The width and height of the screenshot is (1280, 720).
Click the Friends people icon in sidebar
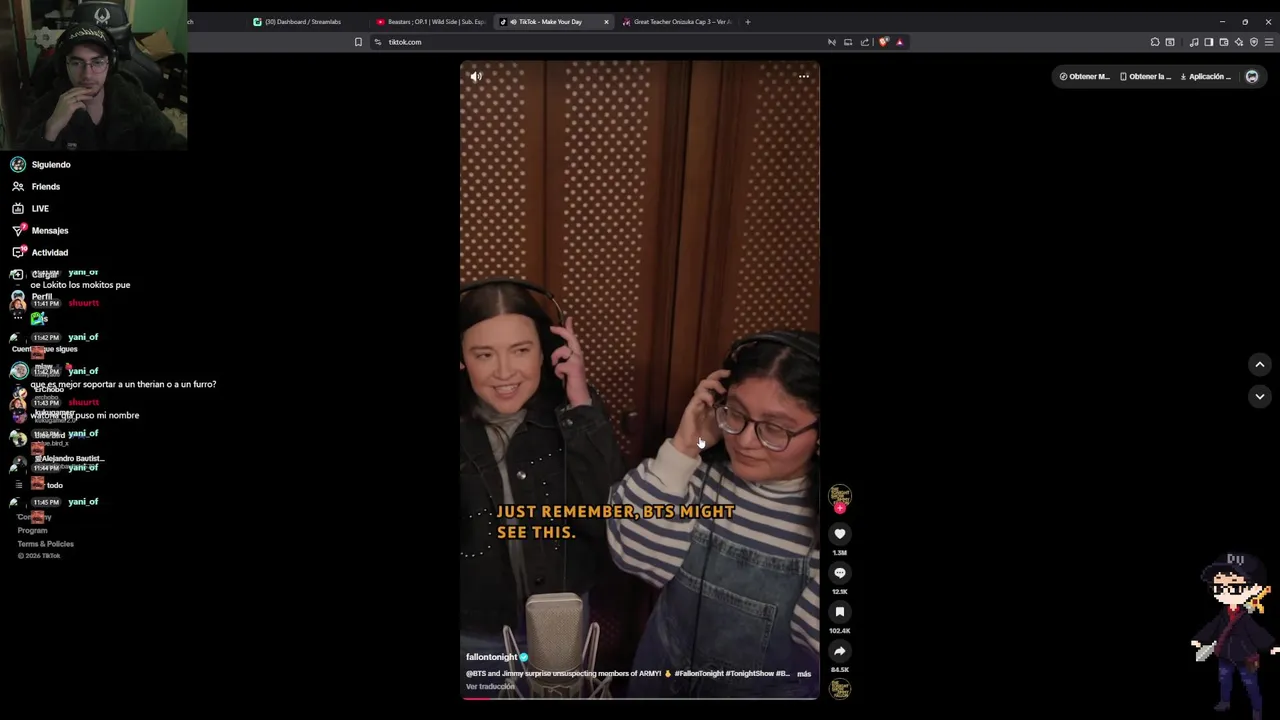coord(18,186)
